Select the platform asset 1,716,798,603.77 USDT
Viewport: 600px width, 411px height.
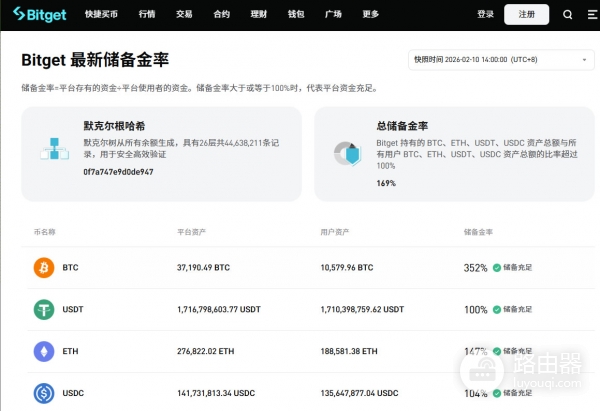pyautogui.click(x=219, y=309)
